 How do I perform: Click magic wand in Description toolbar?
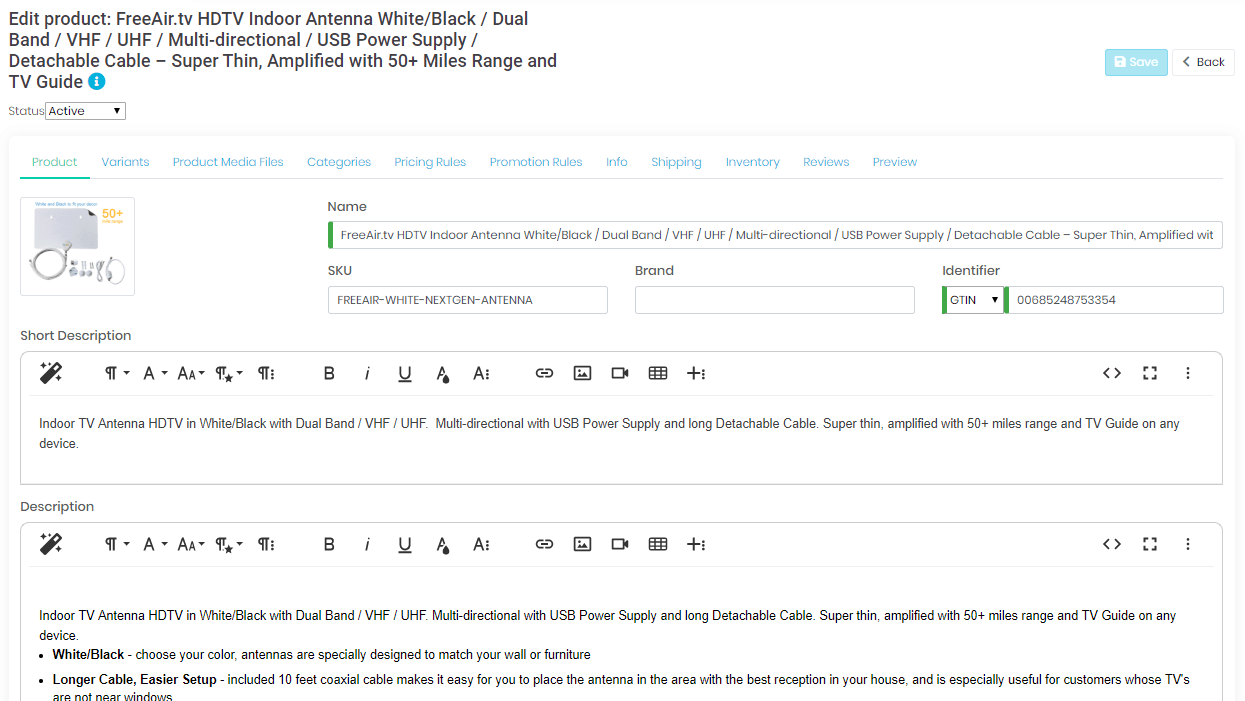(x=51, y=544)
